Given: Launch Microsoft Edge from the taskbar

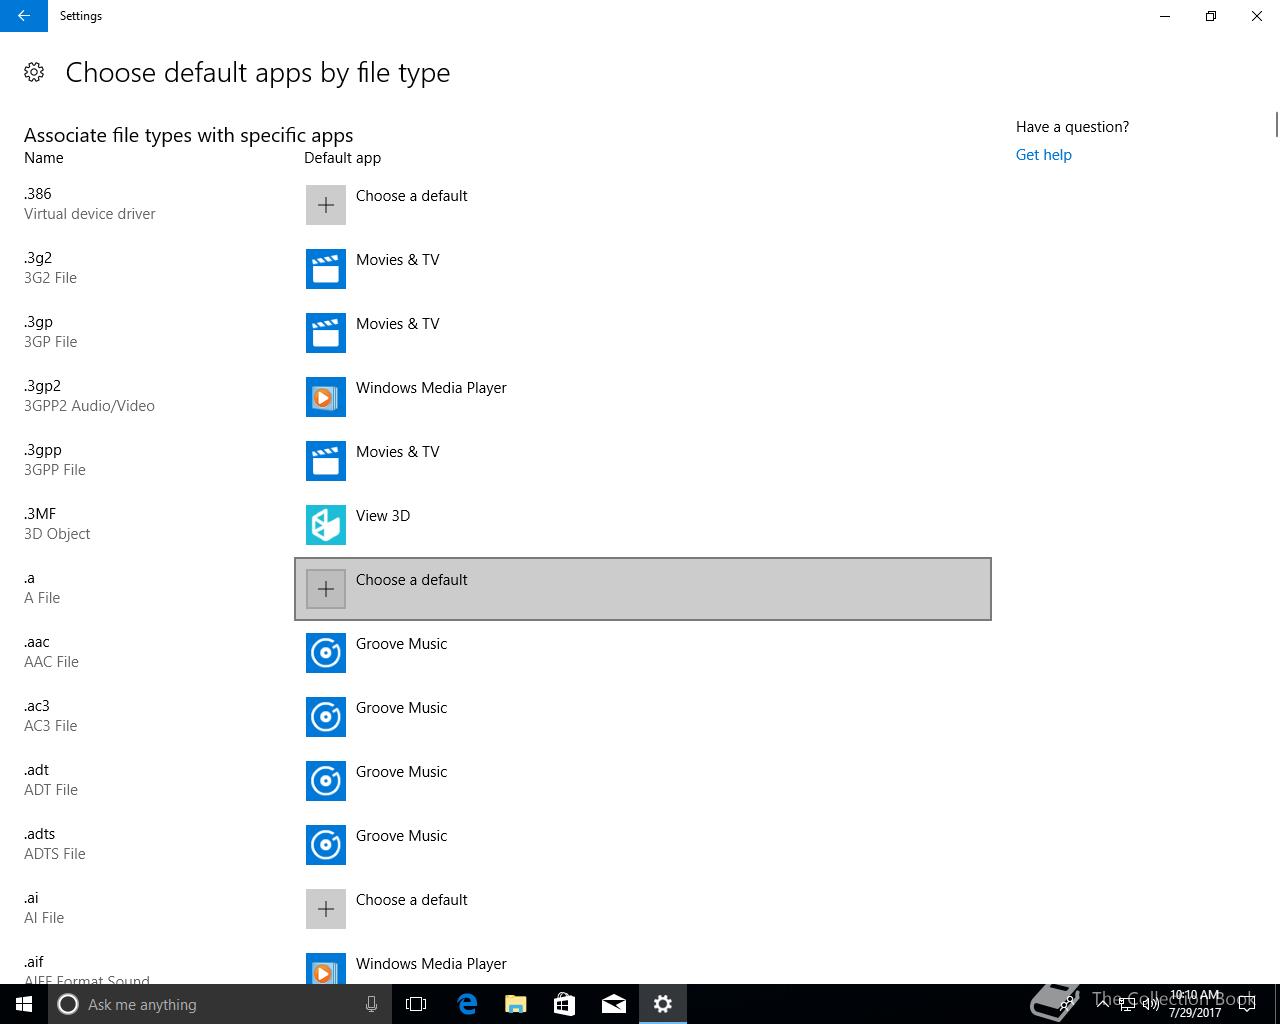Looking at the screenshot, I should click(467, 1004).
